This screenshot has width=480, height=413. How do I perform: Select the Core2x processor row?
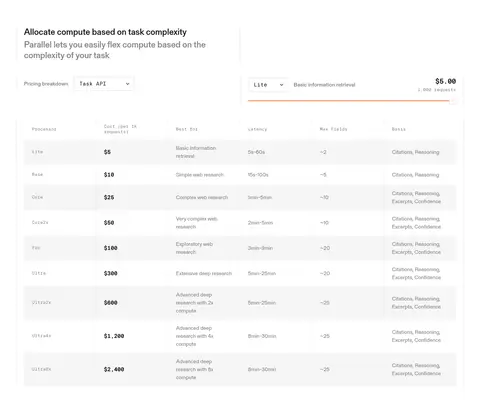click(x=240, y=223)
